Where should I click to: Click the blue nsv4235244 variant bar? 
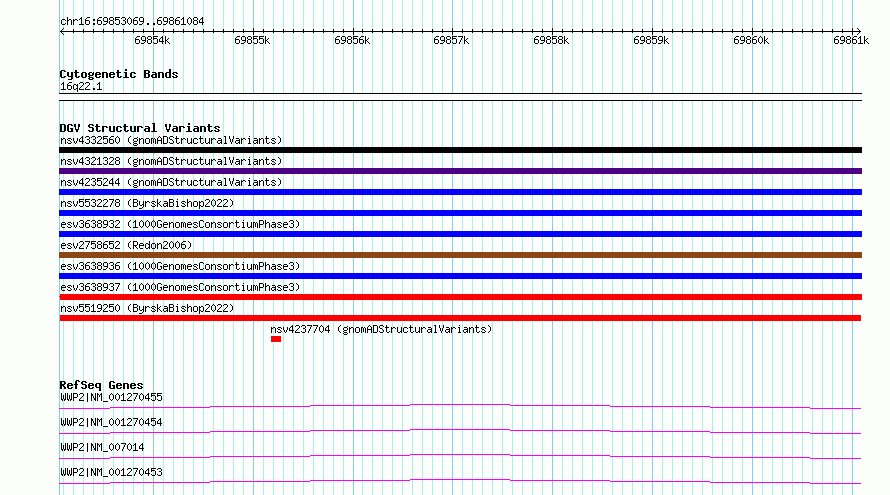tap(460, 192)
